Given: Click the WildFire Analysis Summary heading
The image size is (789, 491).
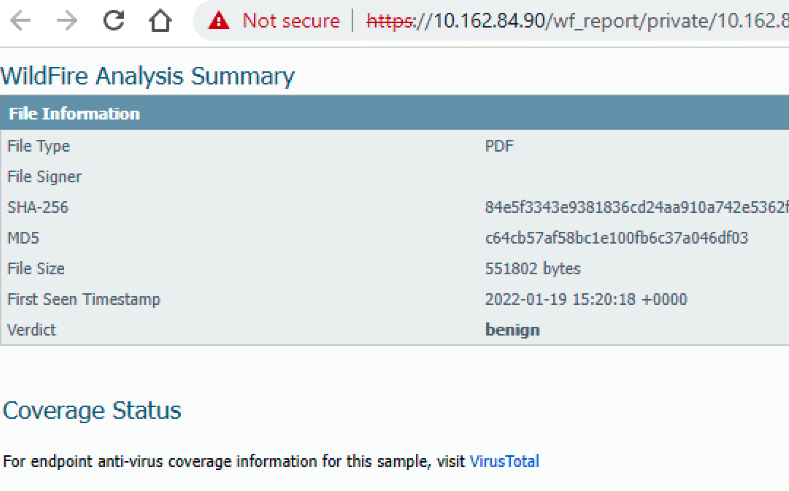Looking at the screenshot, I should (x=148, y=76).
